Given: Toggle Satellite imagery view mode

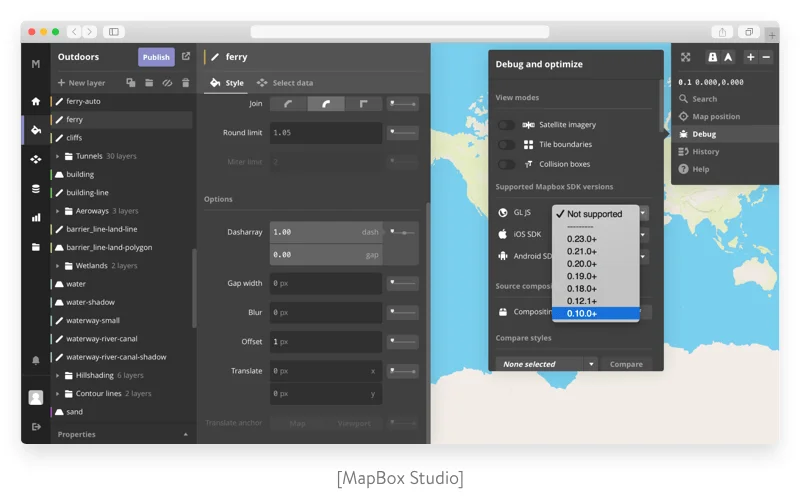Looking at the screenshot, I should pyautogui.click(x=507, y=125).
